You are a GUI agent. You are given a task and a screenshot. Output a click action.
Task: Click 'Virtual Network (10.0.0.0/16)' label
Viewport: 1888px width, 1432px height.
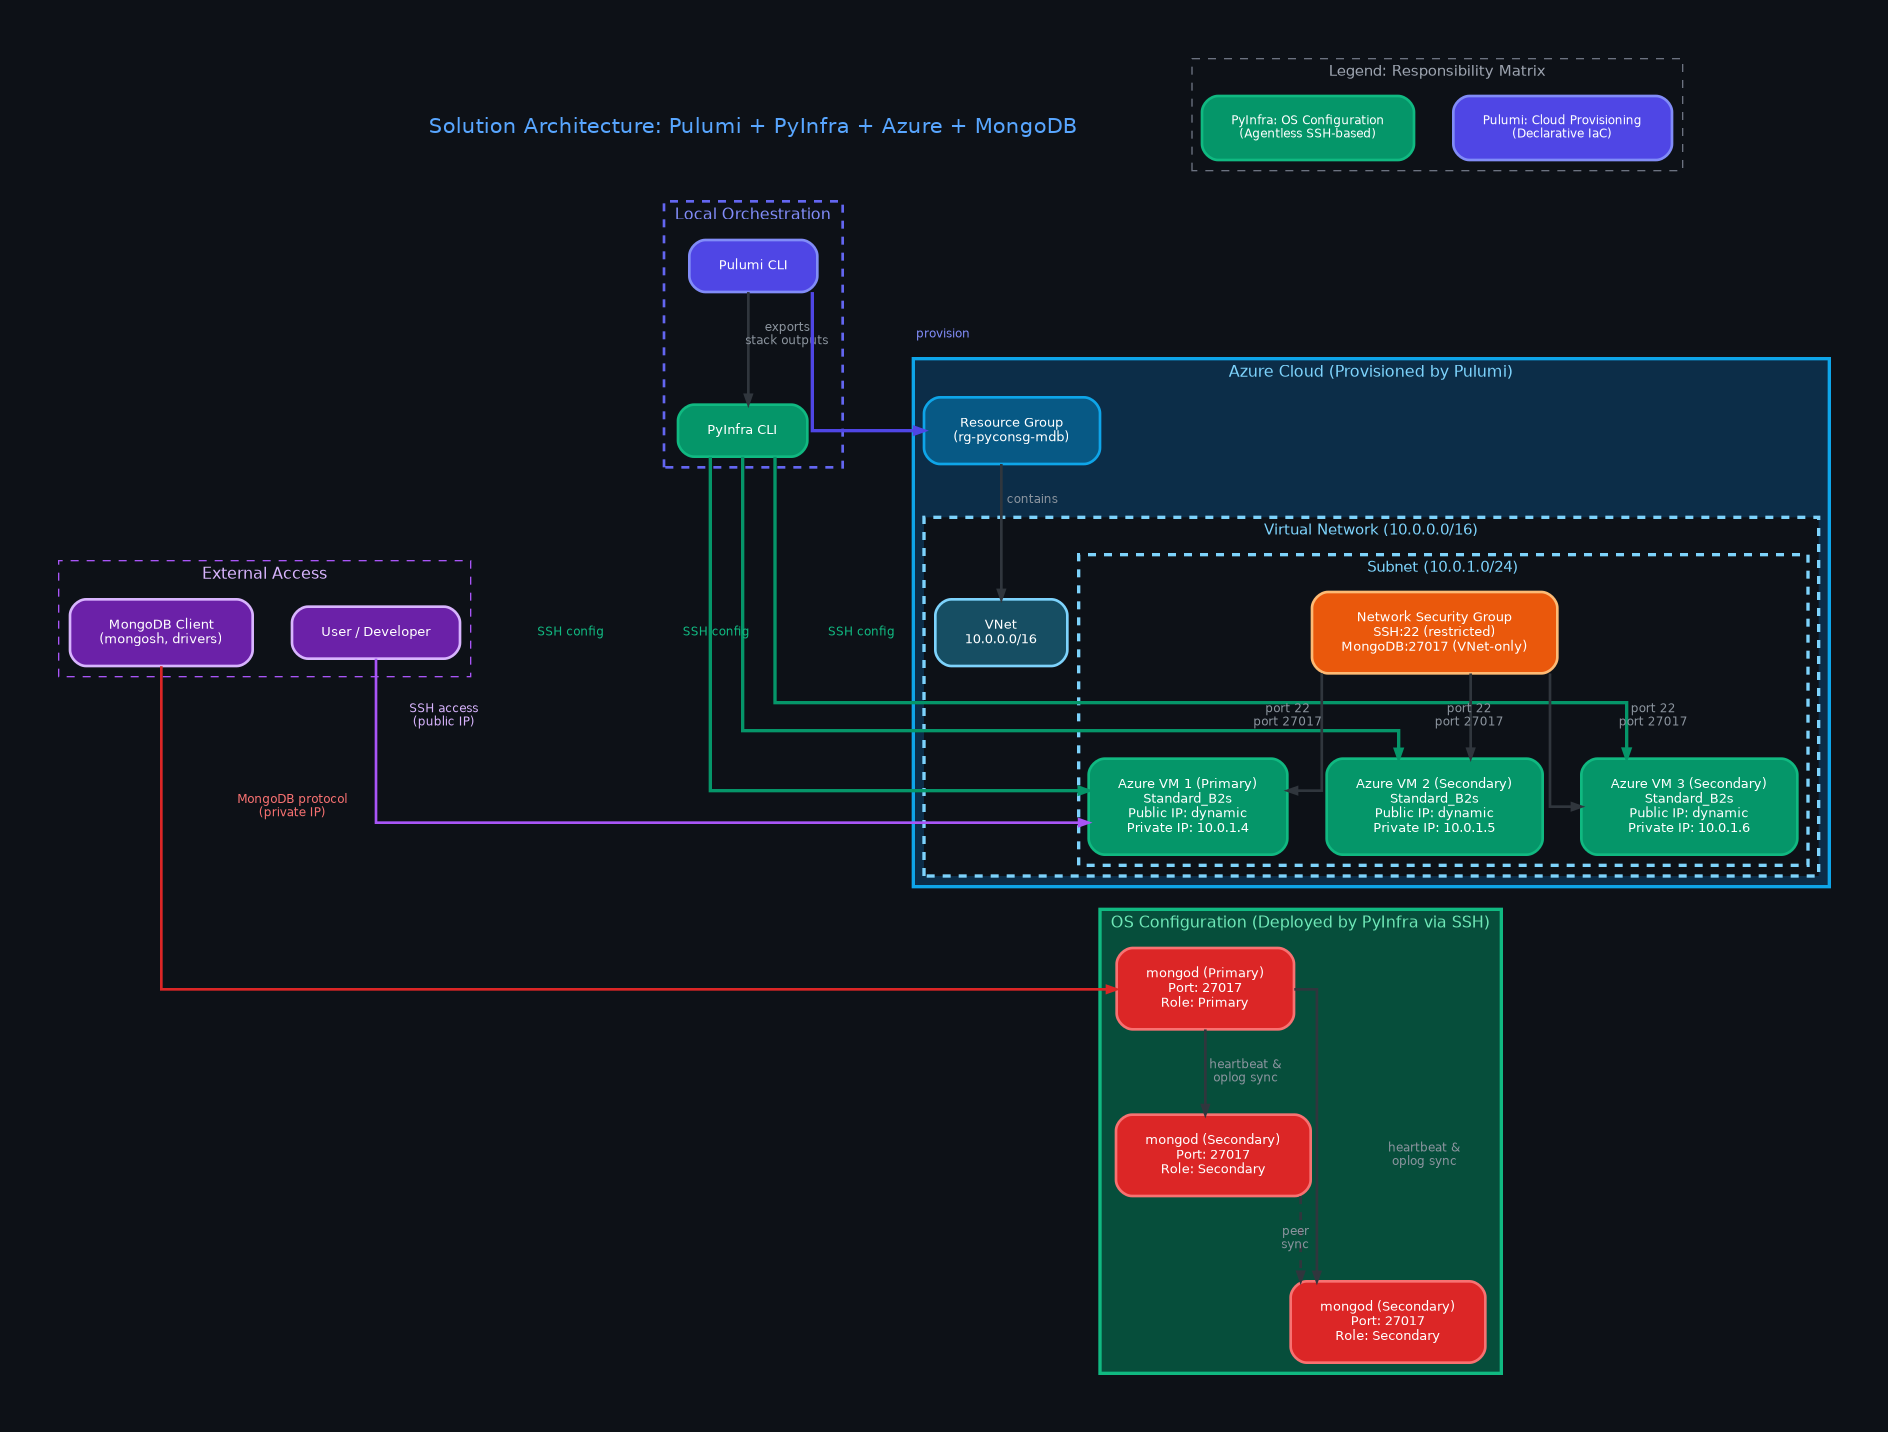coord(1371,530)
